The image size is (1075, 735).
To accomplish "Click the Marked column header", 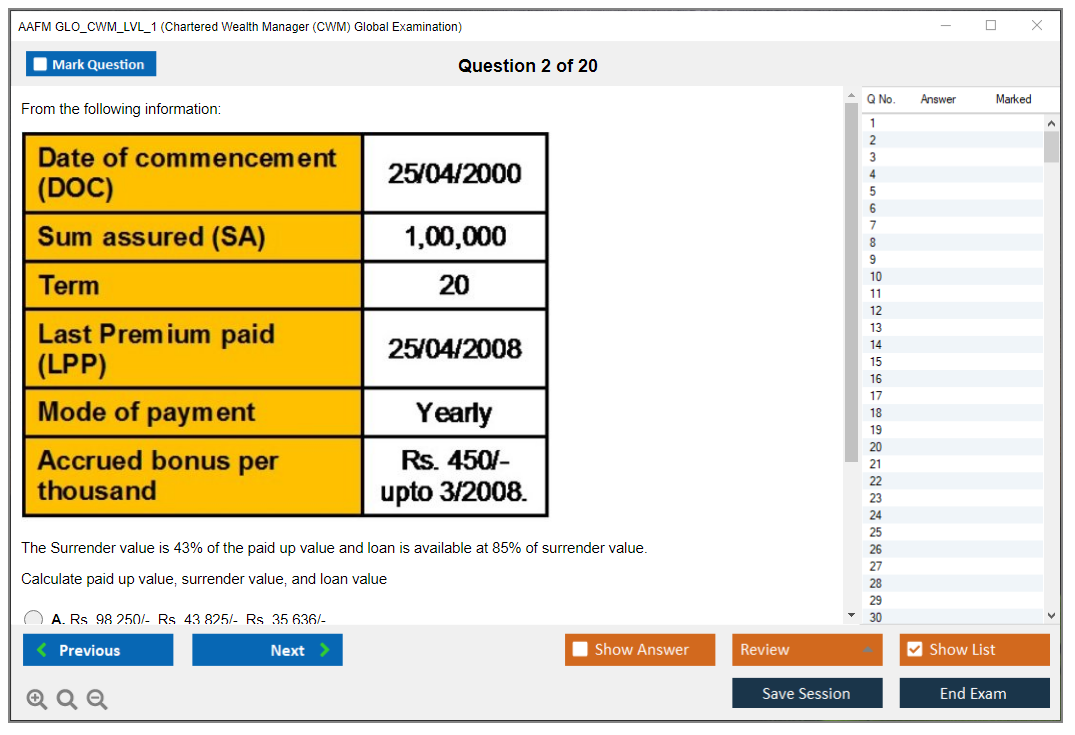I will [x=1013, y=99].
